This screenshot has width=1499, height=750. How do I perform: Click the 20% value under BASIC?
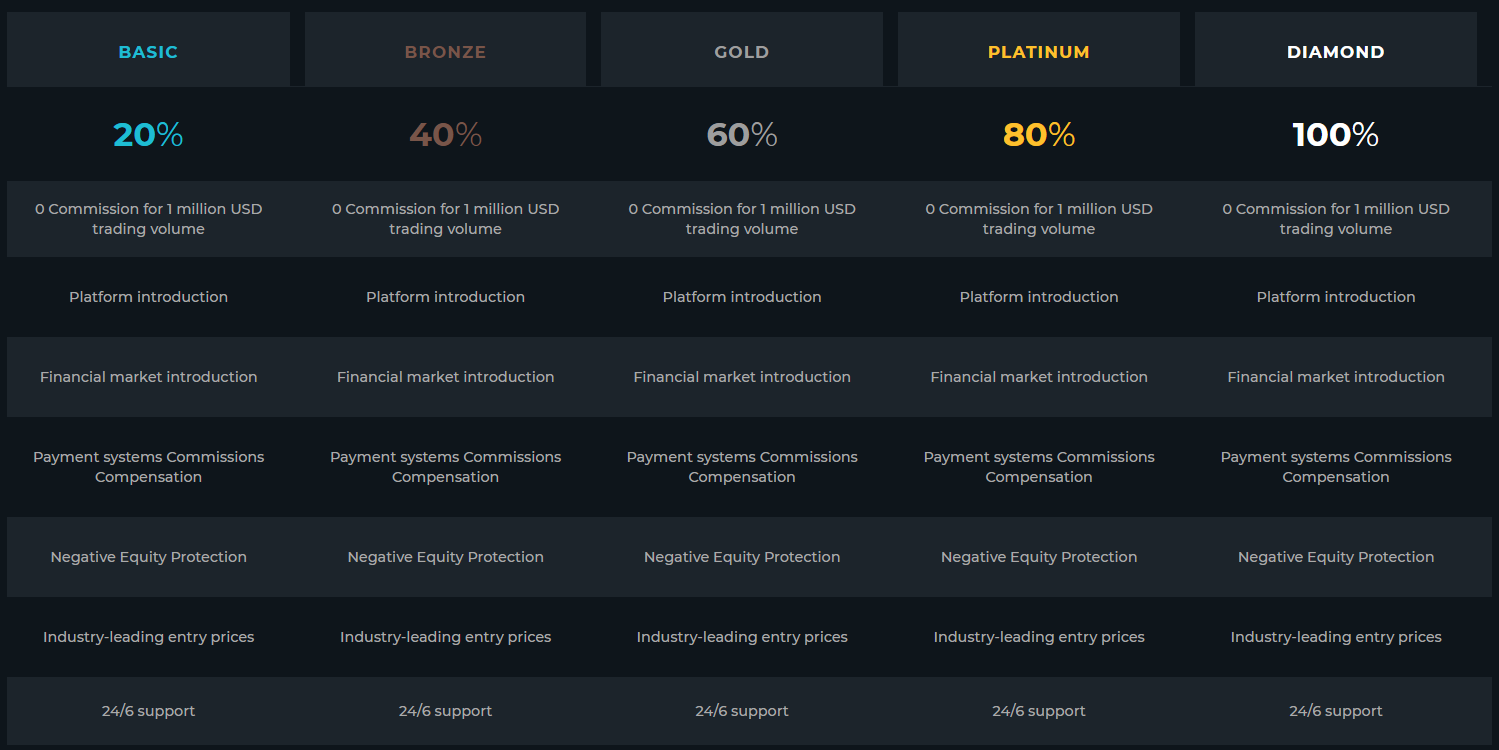(x=148, y=135)
